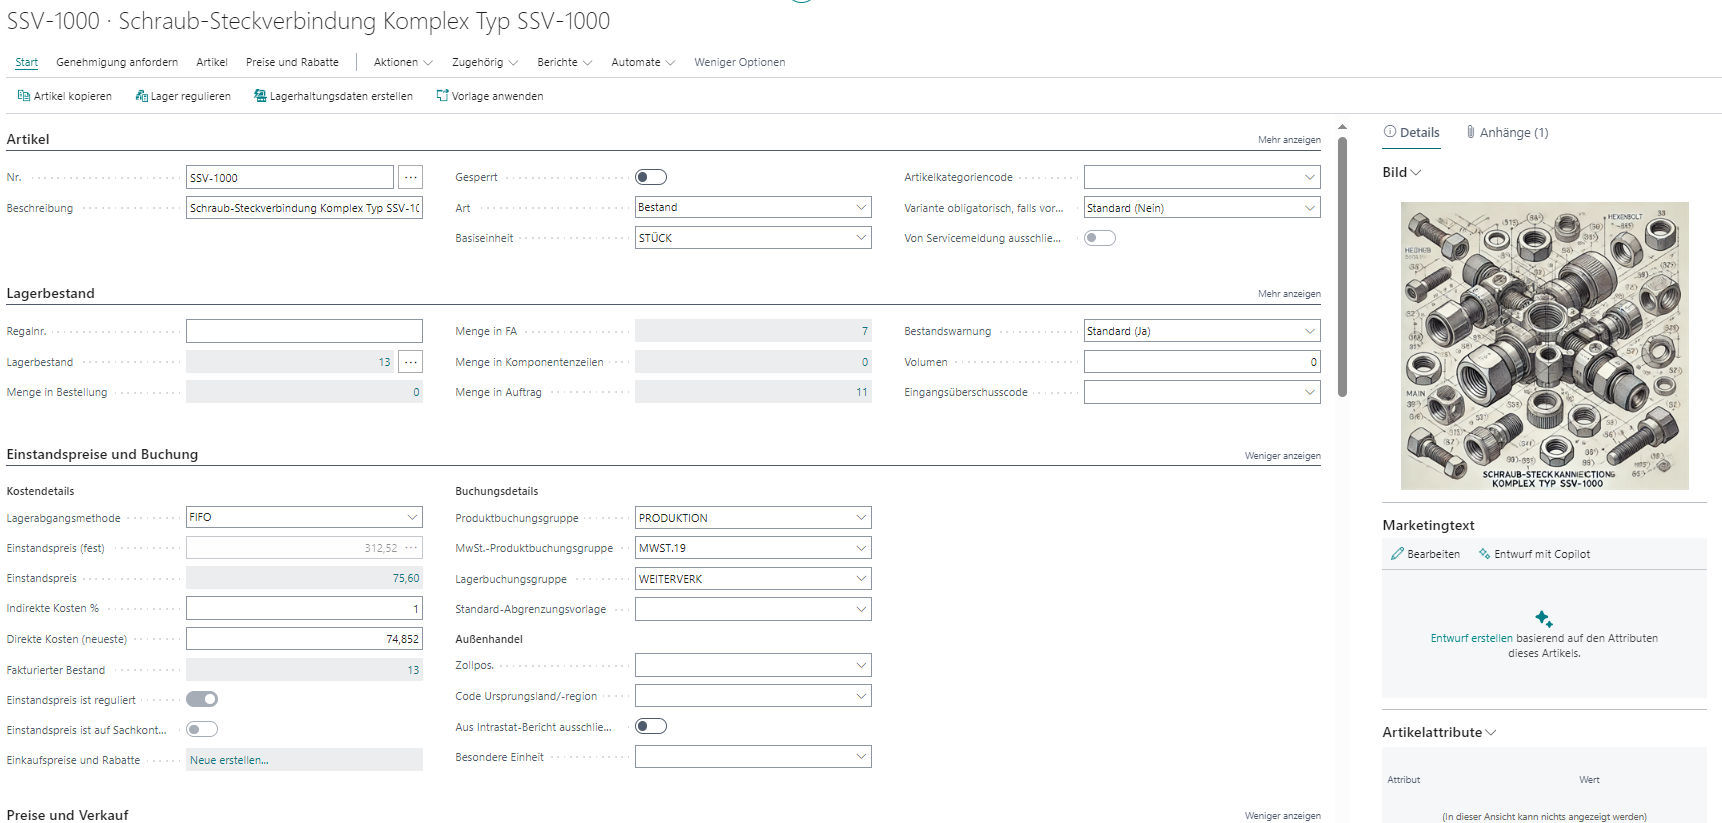Click the Bearbeiten pencil icon
The height and width of the screenshot is (823, 1722).
1397,554
